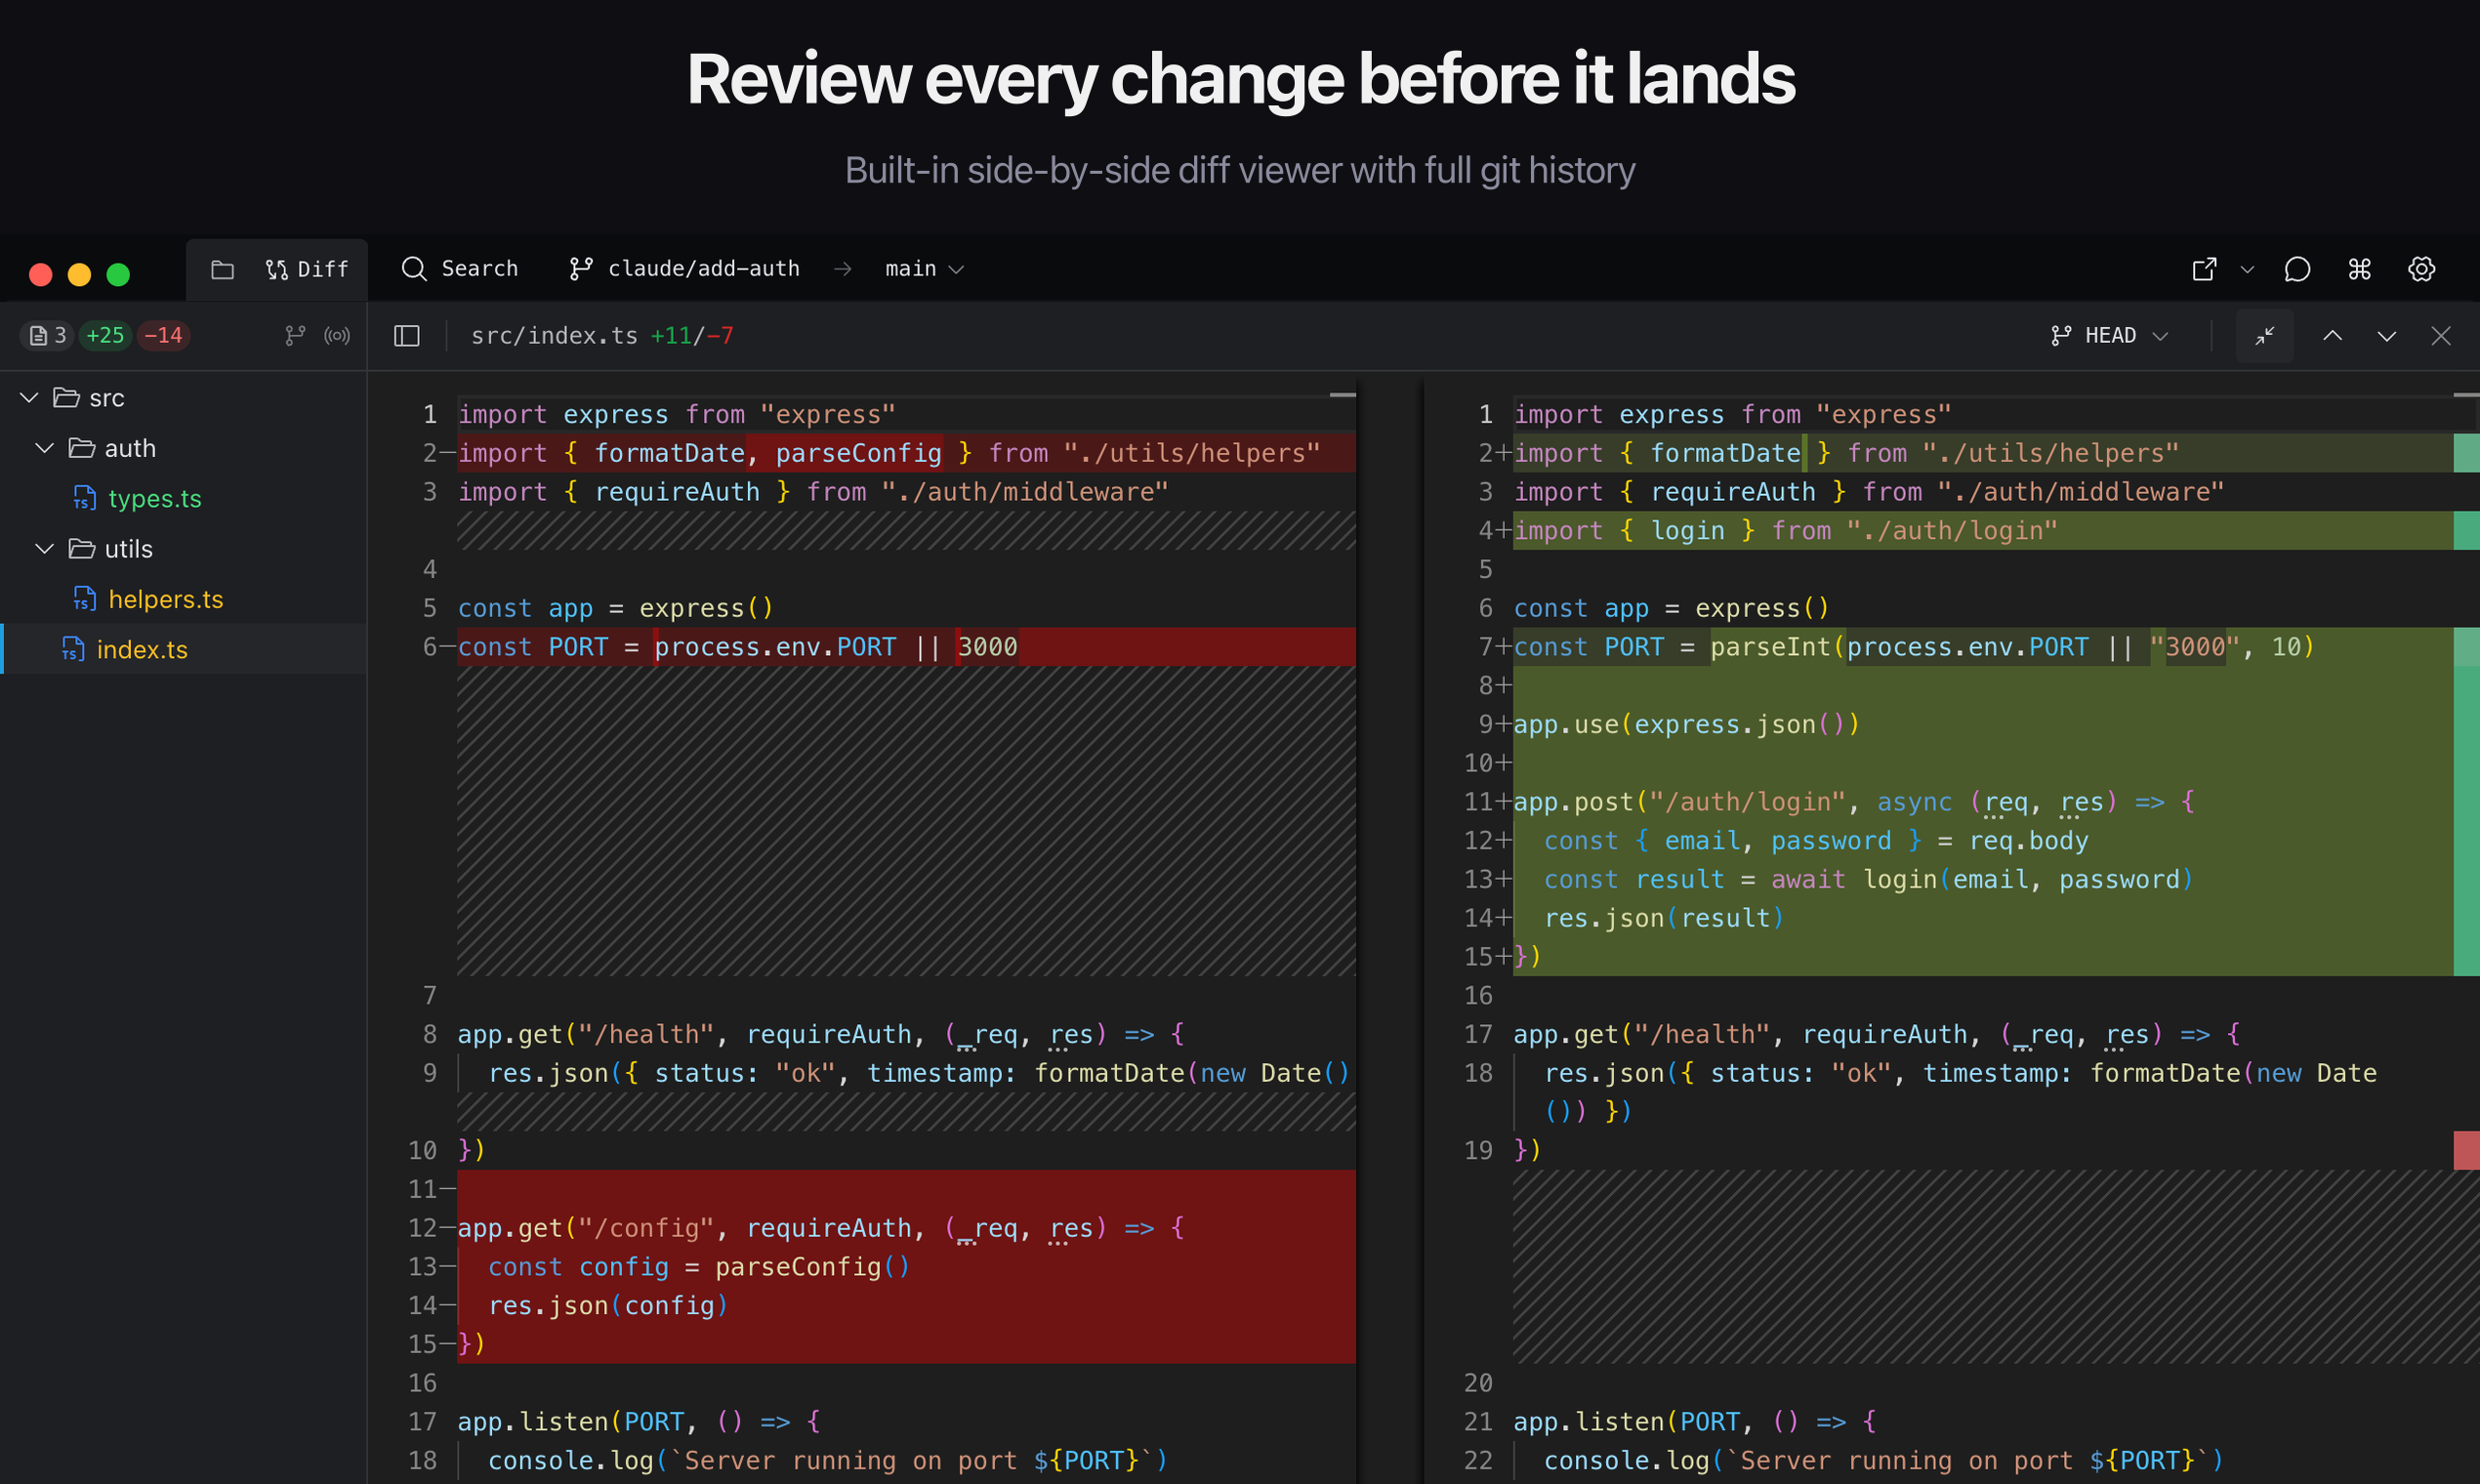
Task: Open the HEAD revision dropdown
Action: click(x=2109, y=336)
